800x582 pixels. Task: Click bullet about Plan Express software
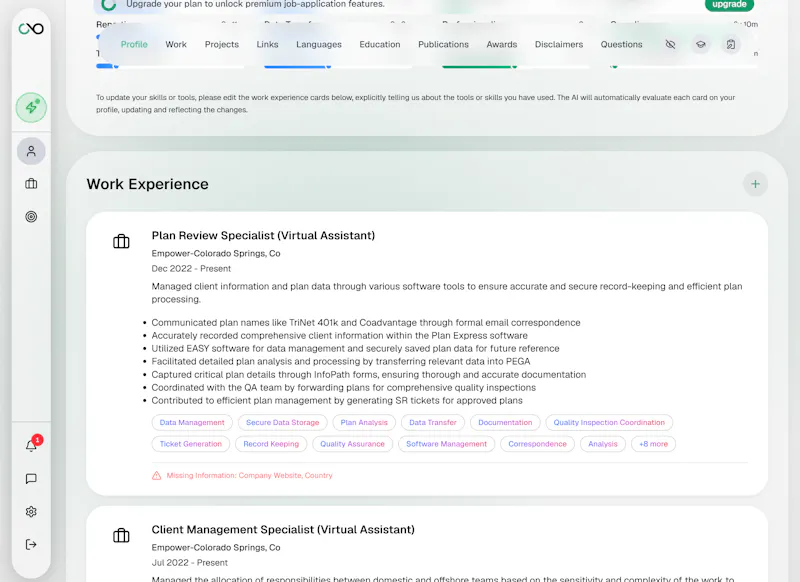340,336
